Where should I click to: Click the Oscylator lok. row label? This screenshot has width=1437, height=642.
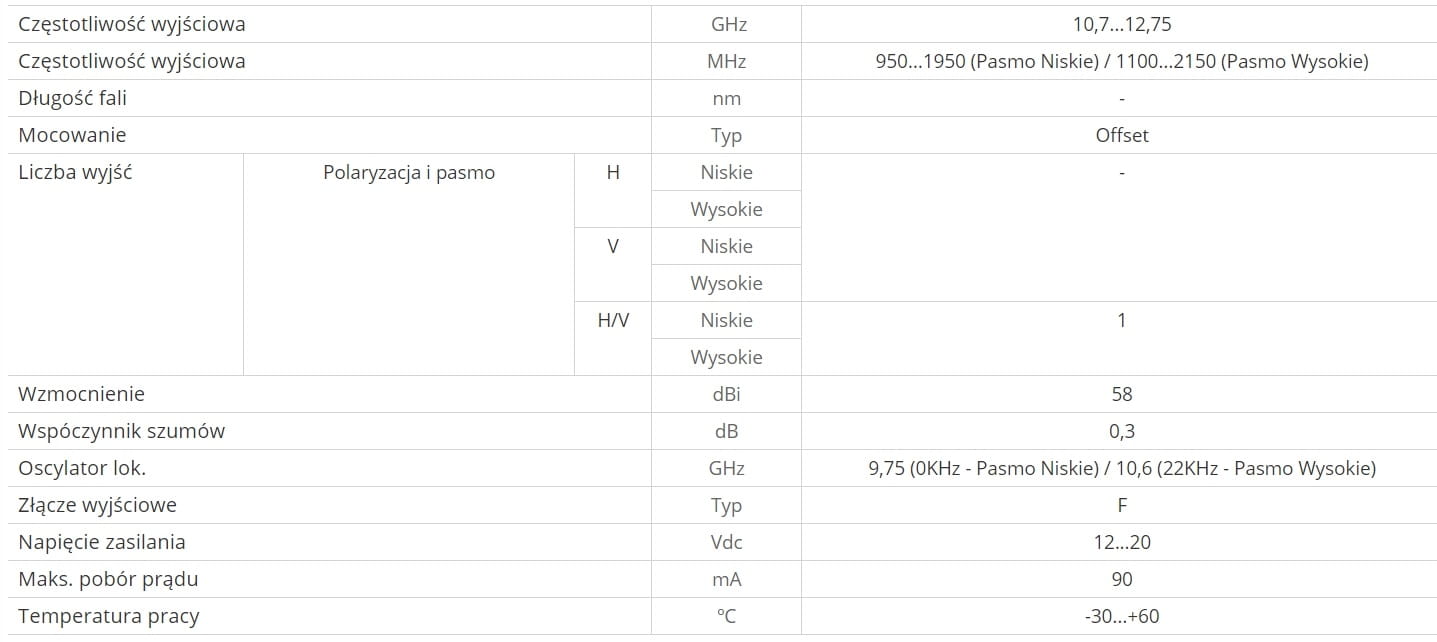tap(89, 468)
